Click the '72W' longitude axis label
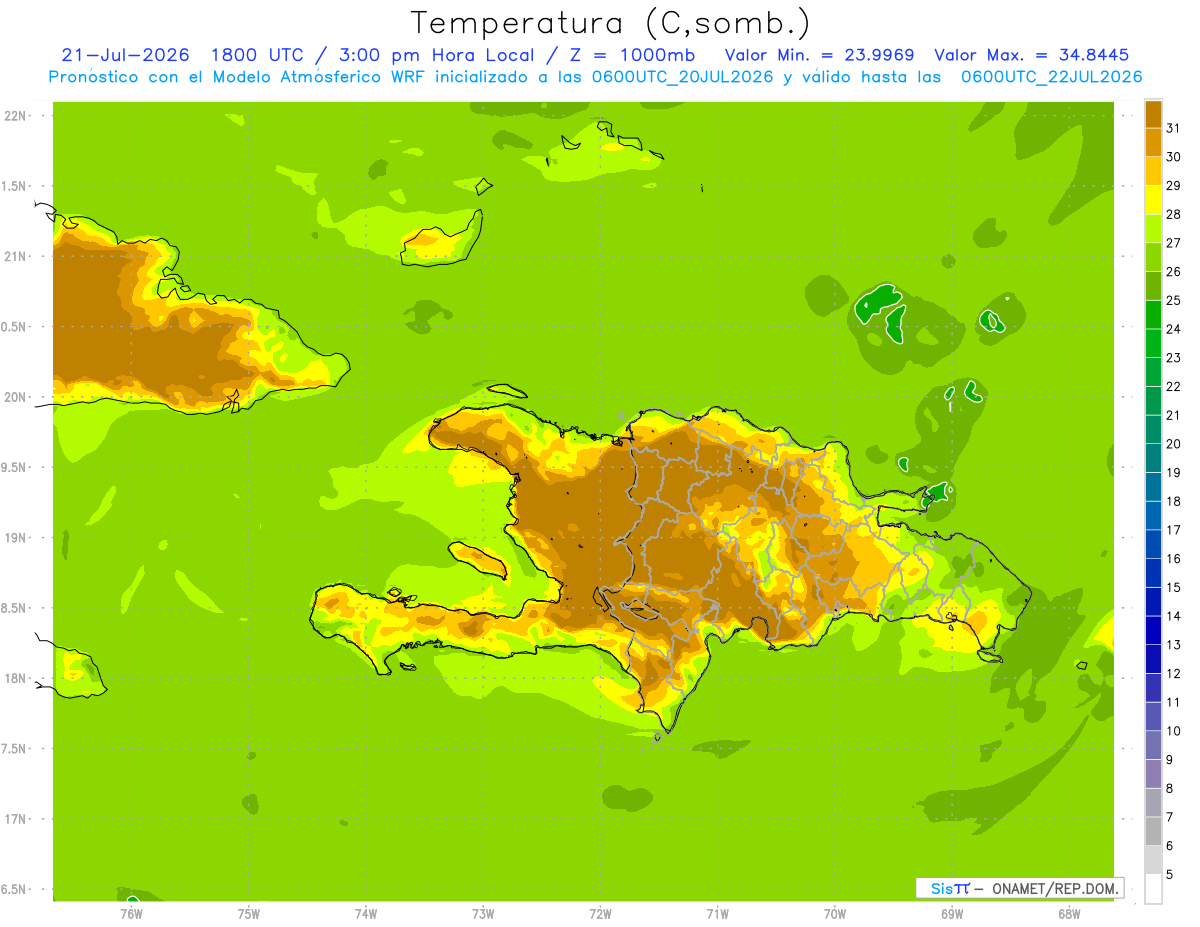The image size is (1200, 927). [x=600, y=913]
